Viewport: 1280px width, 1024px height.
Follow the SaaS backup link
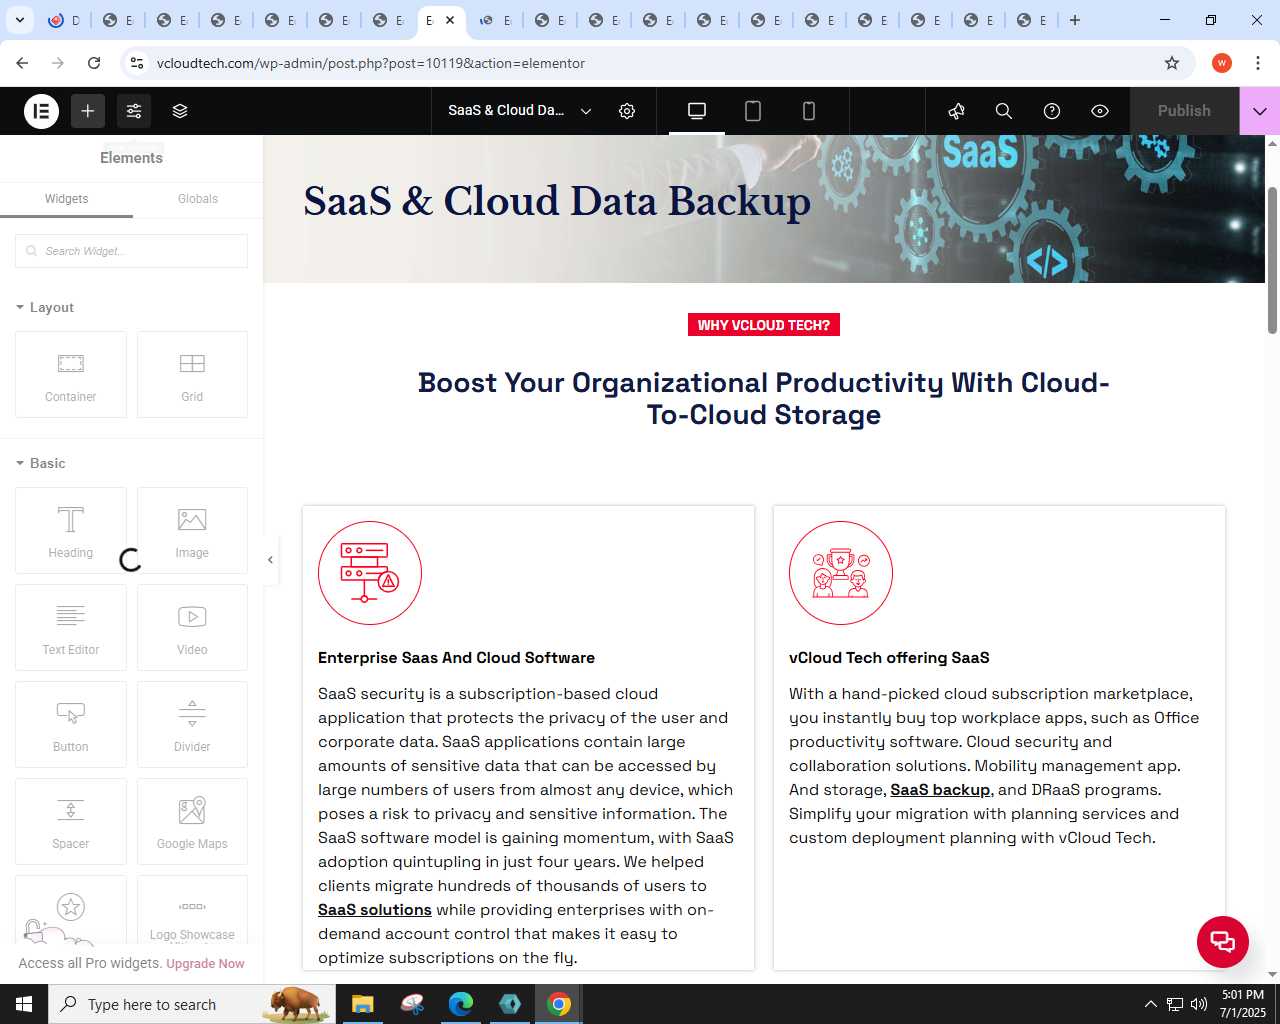(940, 790)
